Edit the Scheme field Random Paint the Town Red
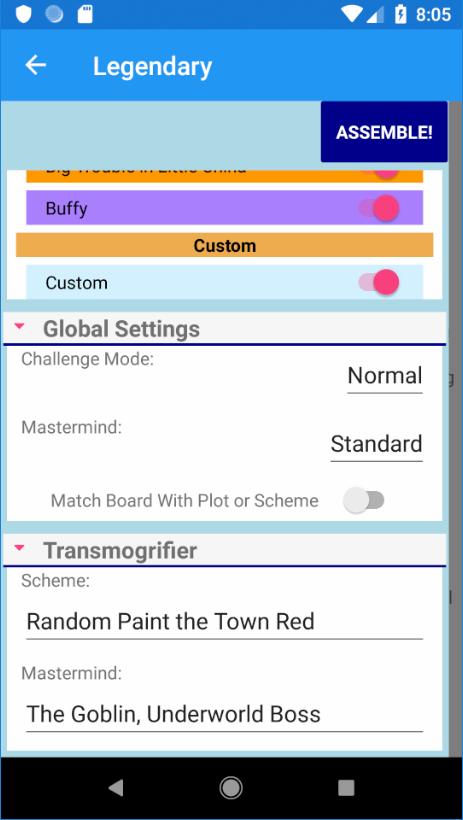 (x=224, y=622)
